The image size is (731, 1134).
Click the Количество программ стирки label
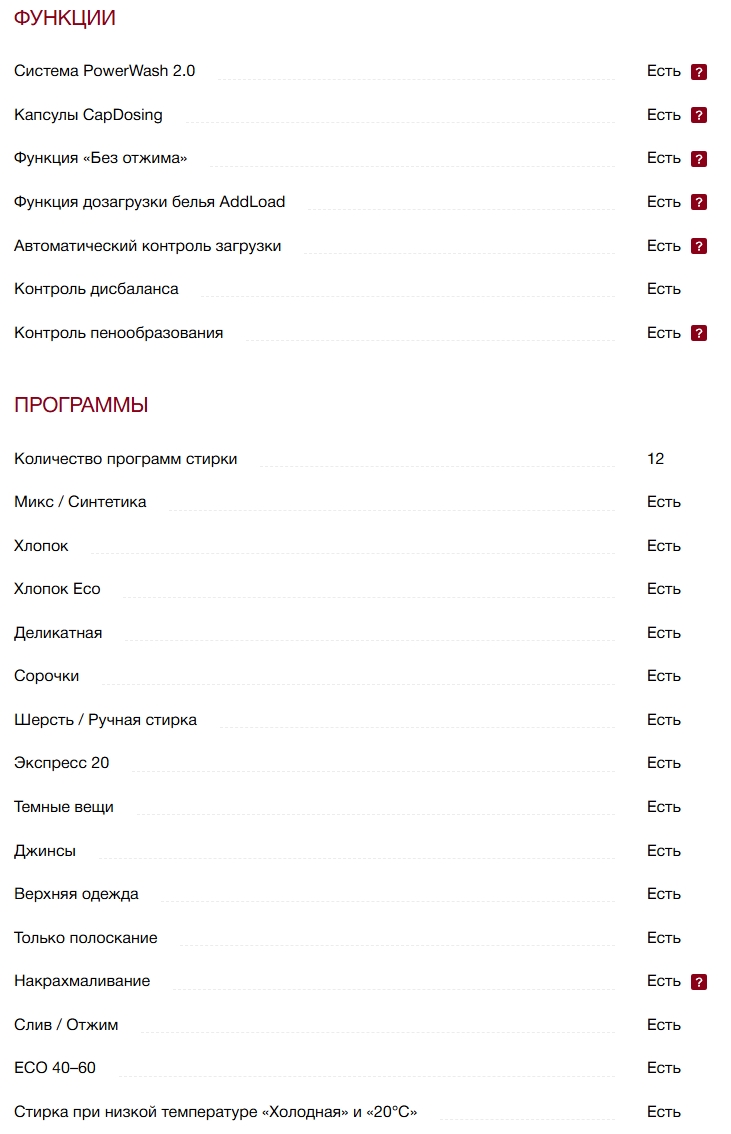[x=126, y=459]
